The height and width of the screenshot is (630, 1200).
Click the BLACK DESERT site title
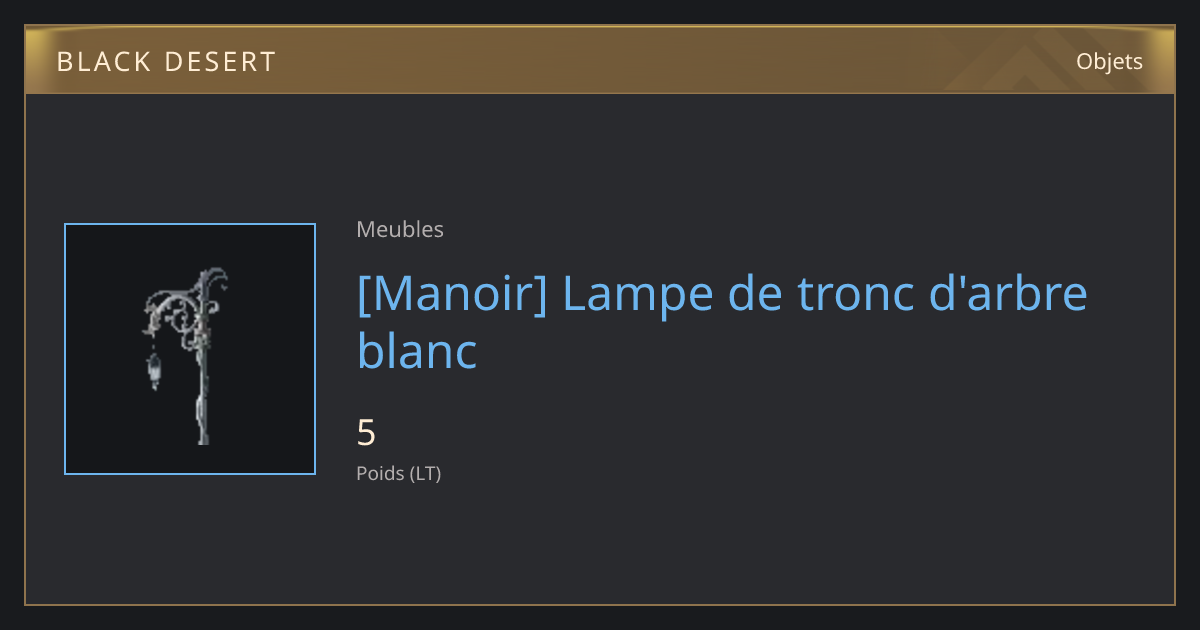tap(166, 62)
